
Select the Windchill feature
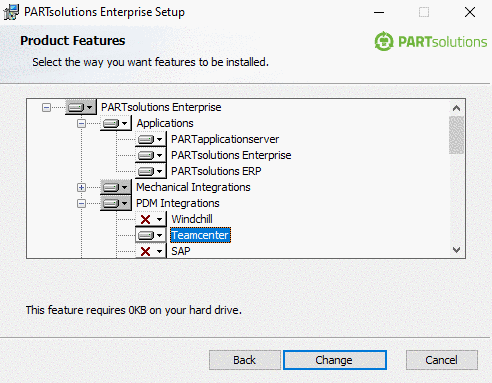pyautogui.click(x=192, y=219)
